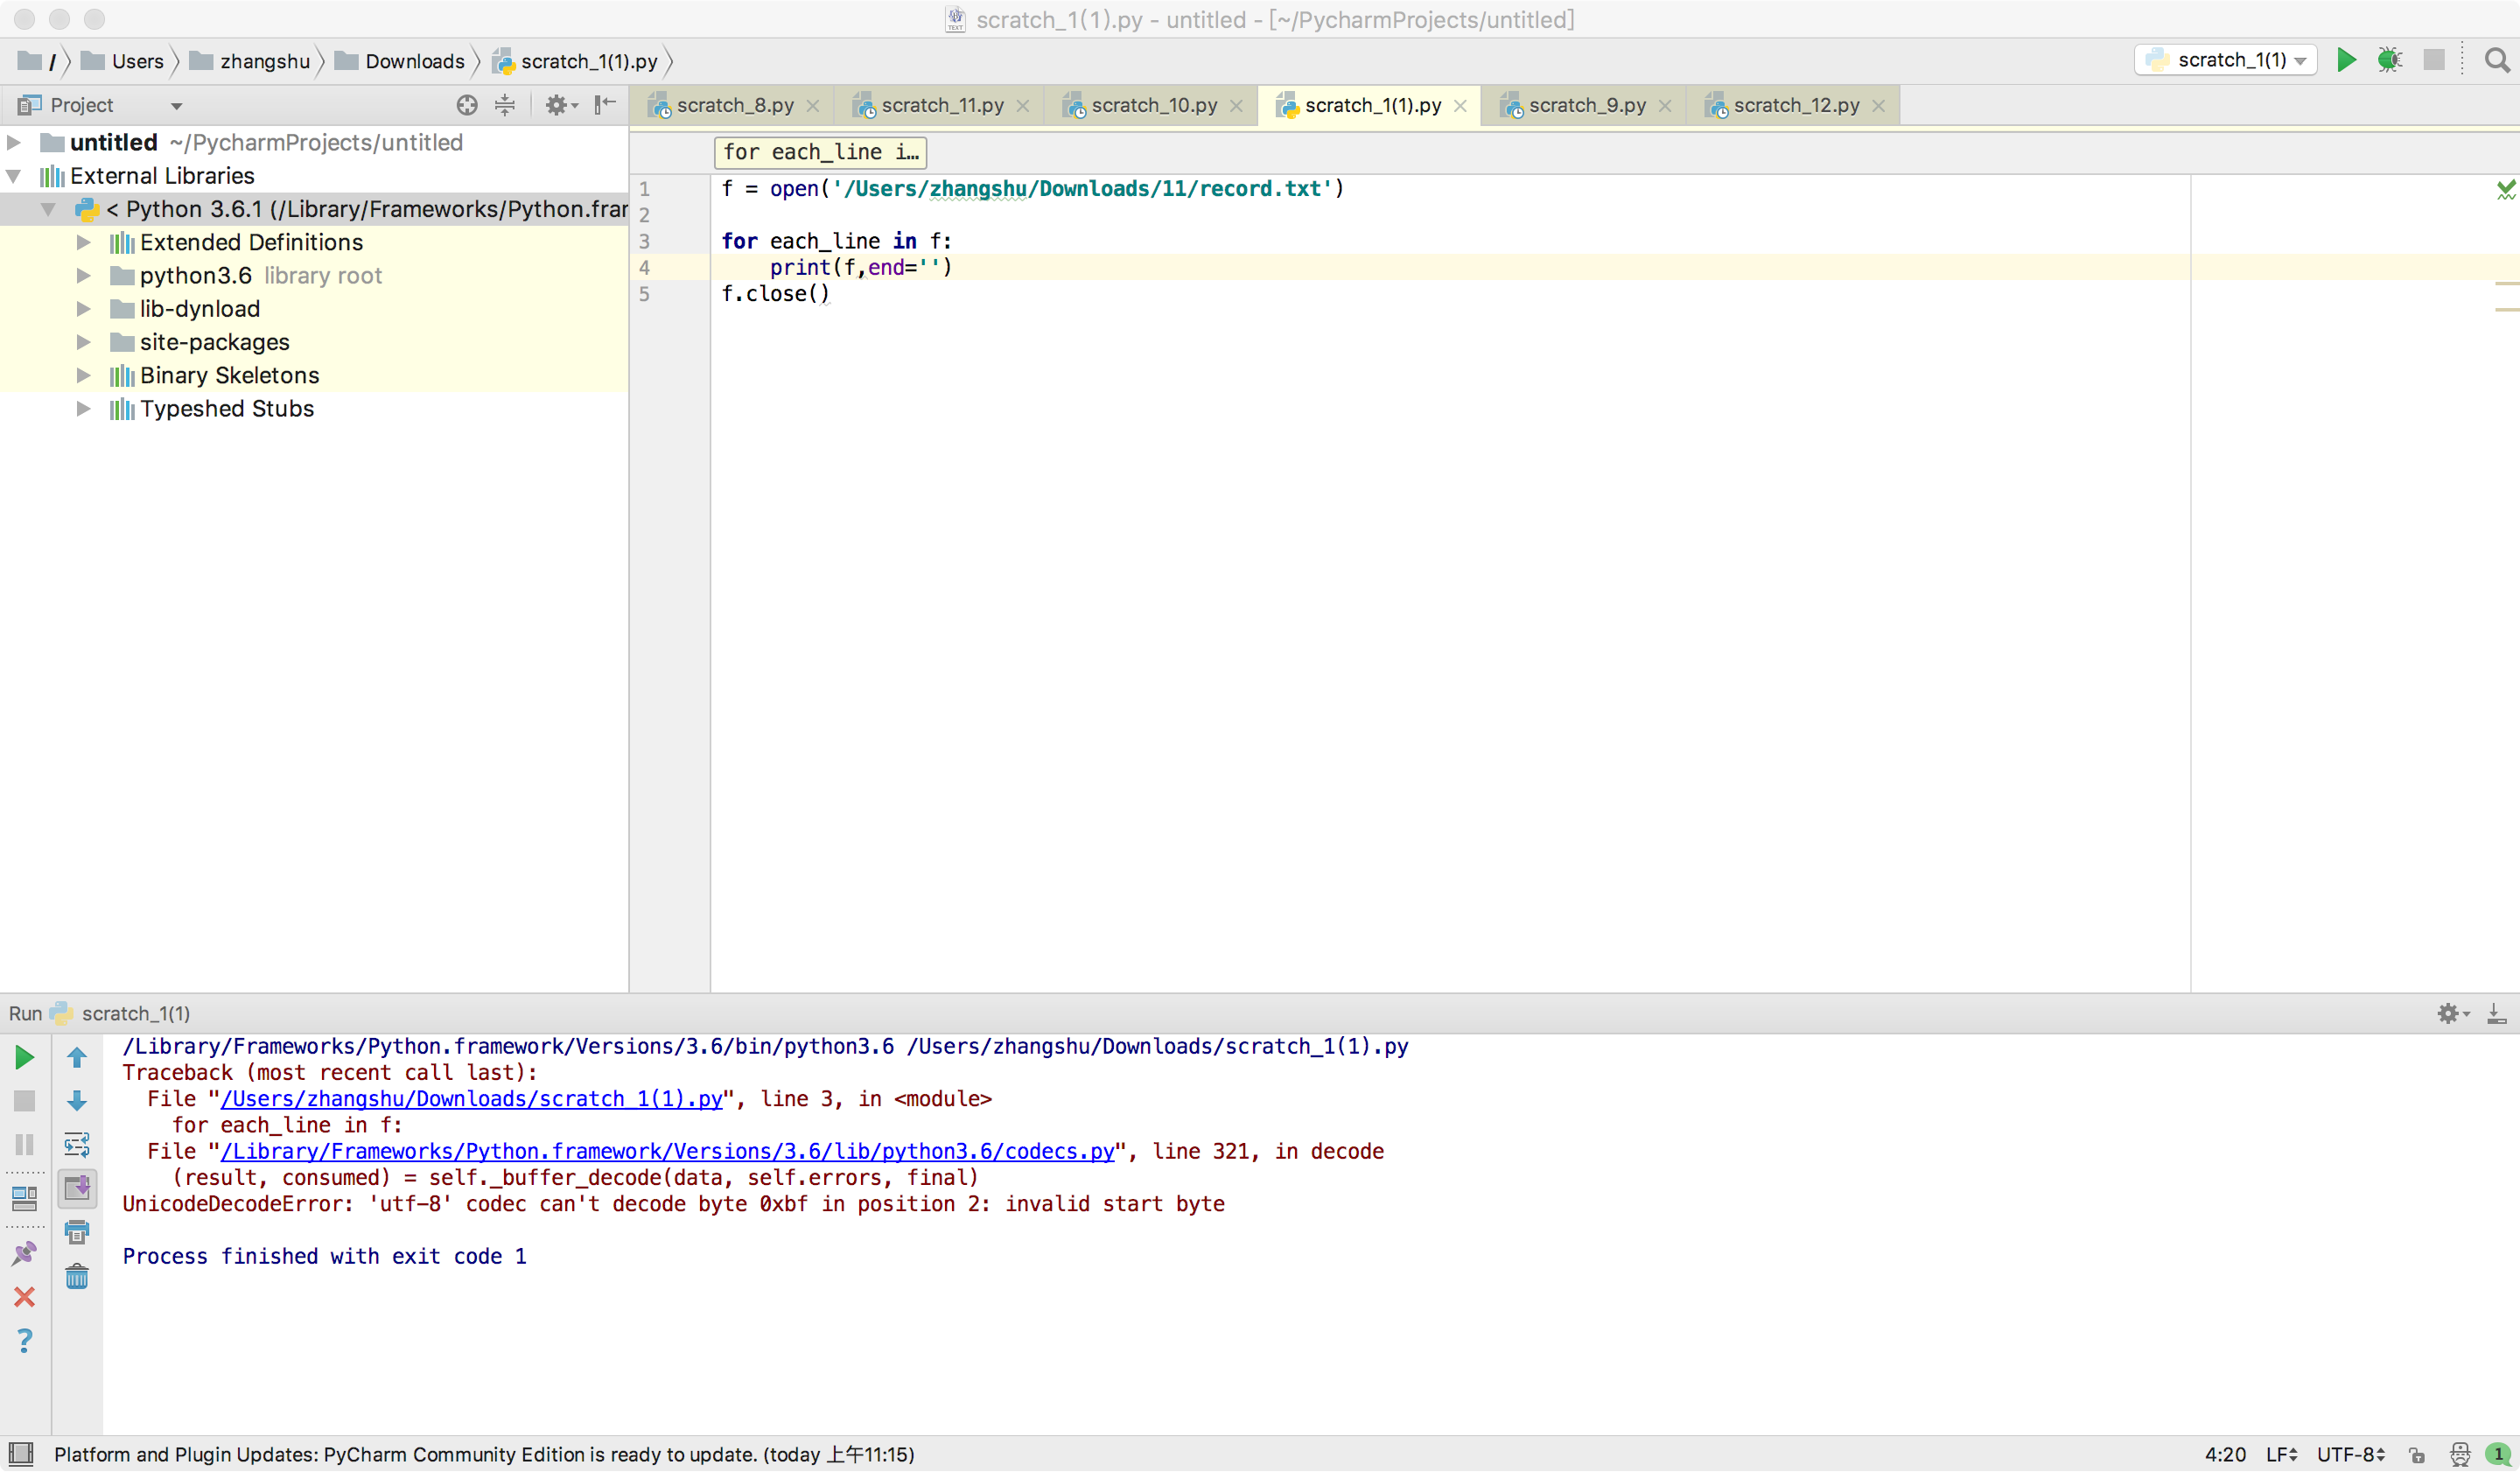This screenshot has height=1472, width=2520.
Task: Run scratch_1(1) with the green toolbar play button
Action: (x=2346, y=60)
